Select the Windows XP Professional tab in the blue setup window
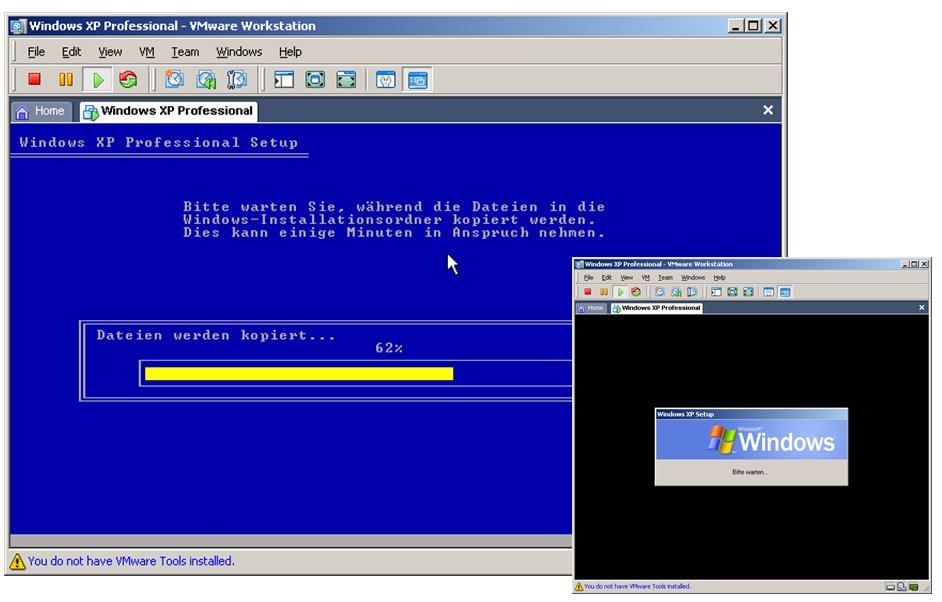Viewport: 942px width, 602px height. point(169,111)
